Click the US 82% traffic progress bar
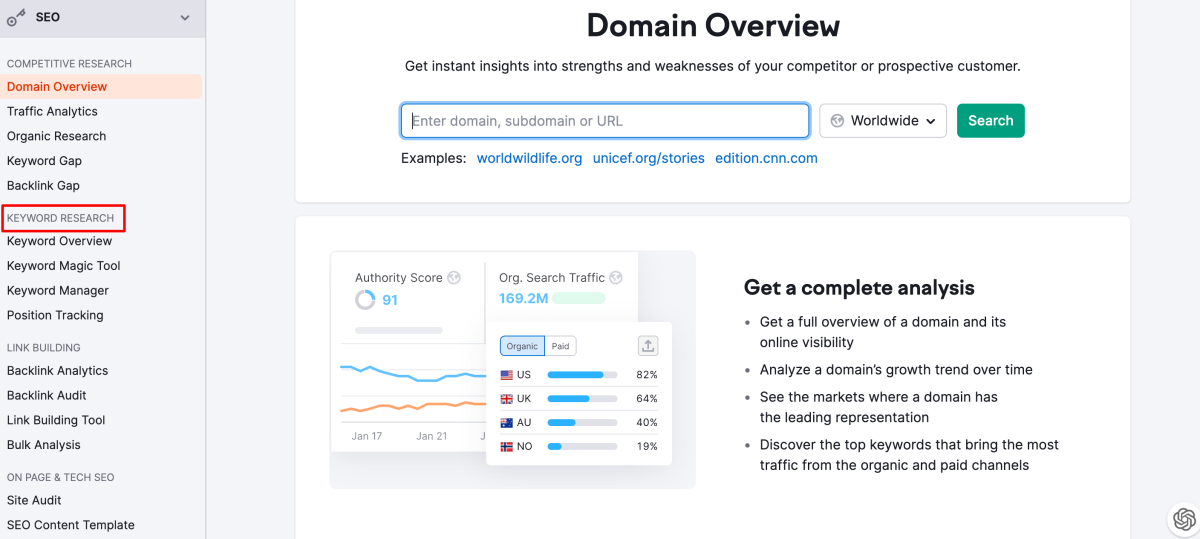 pyautogui.click(x=581, y=375)
